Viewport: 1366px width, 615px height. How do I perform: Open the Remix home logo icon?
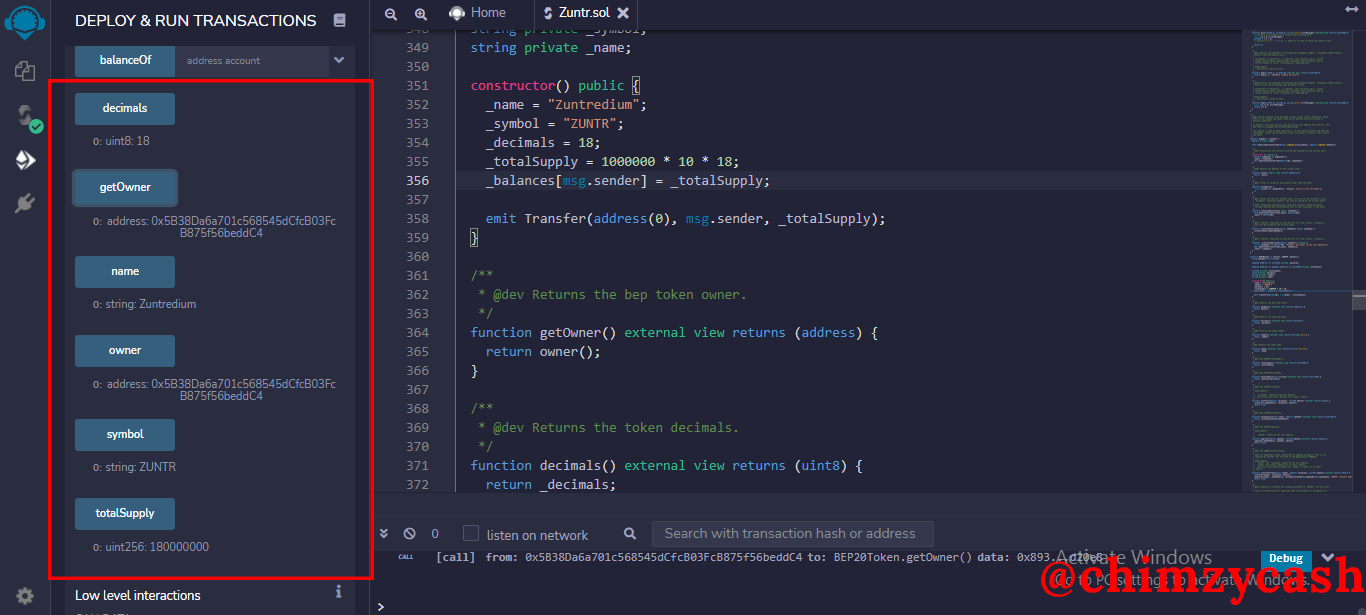point(25,20)
